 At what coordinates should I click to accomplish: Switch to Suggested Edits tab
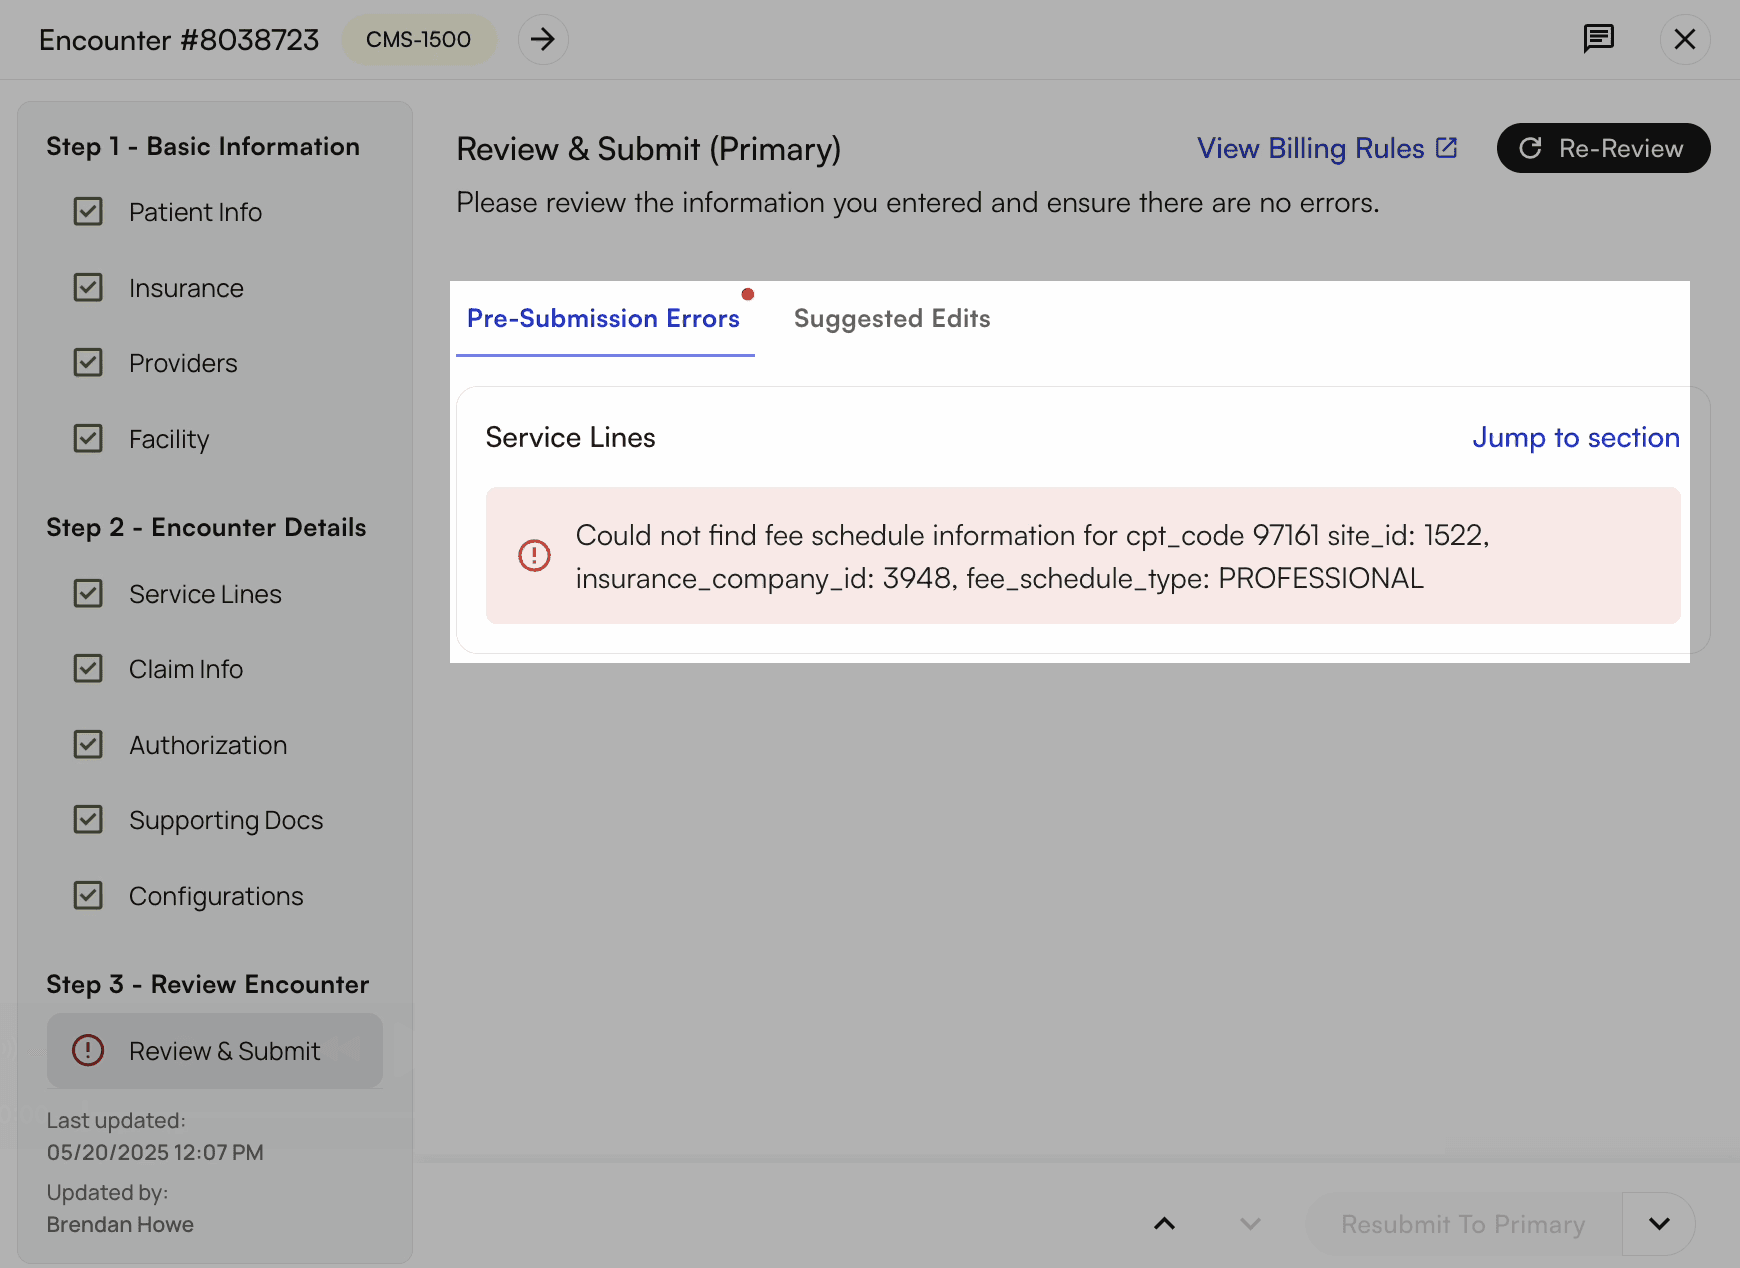892,318
